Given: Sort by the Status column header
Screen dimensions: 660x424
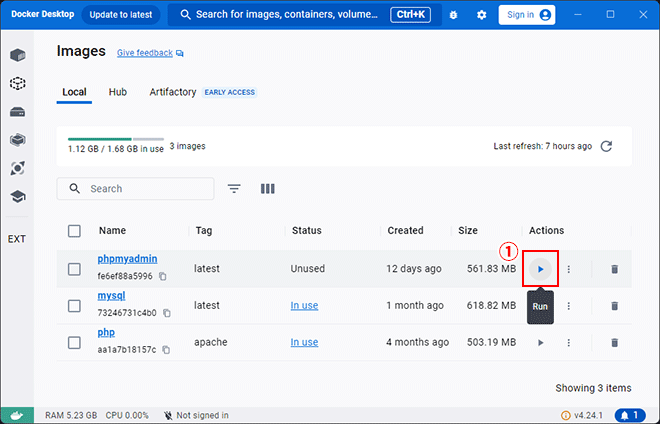Looking at the screenshot, I should point(307,231).
